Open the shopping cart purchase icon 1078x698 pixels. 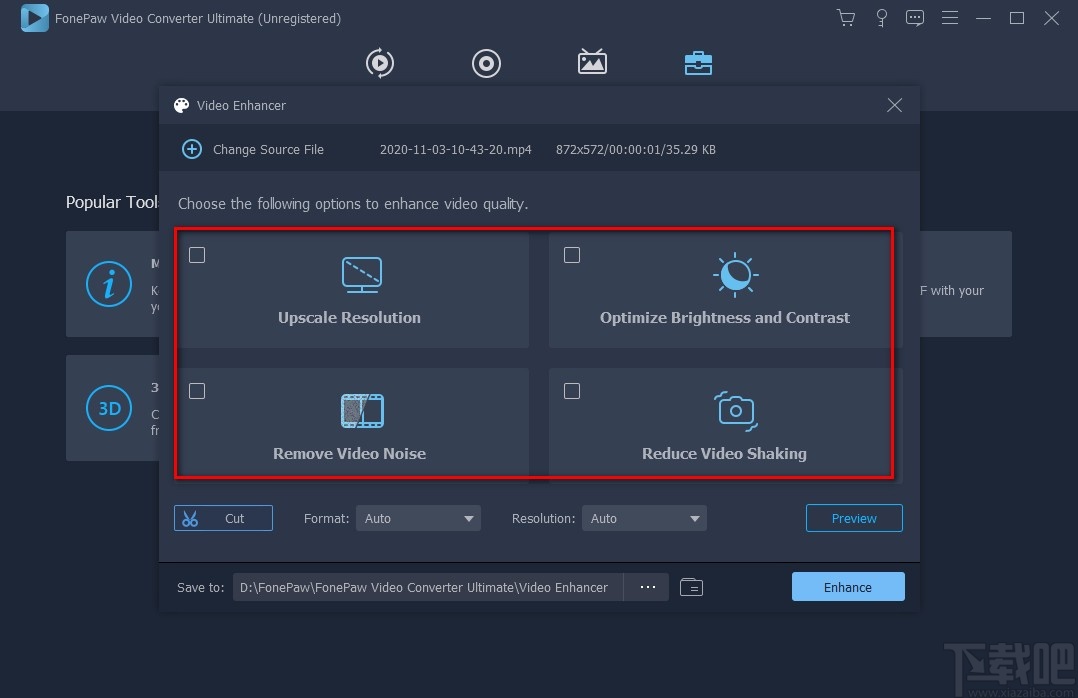click(846, 18)
